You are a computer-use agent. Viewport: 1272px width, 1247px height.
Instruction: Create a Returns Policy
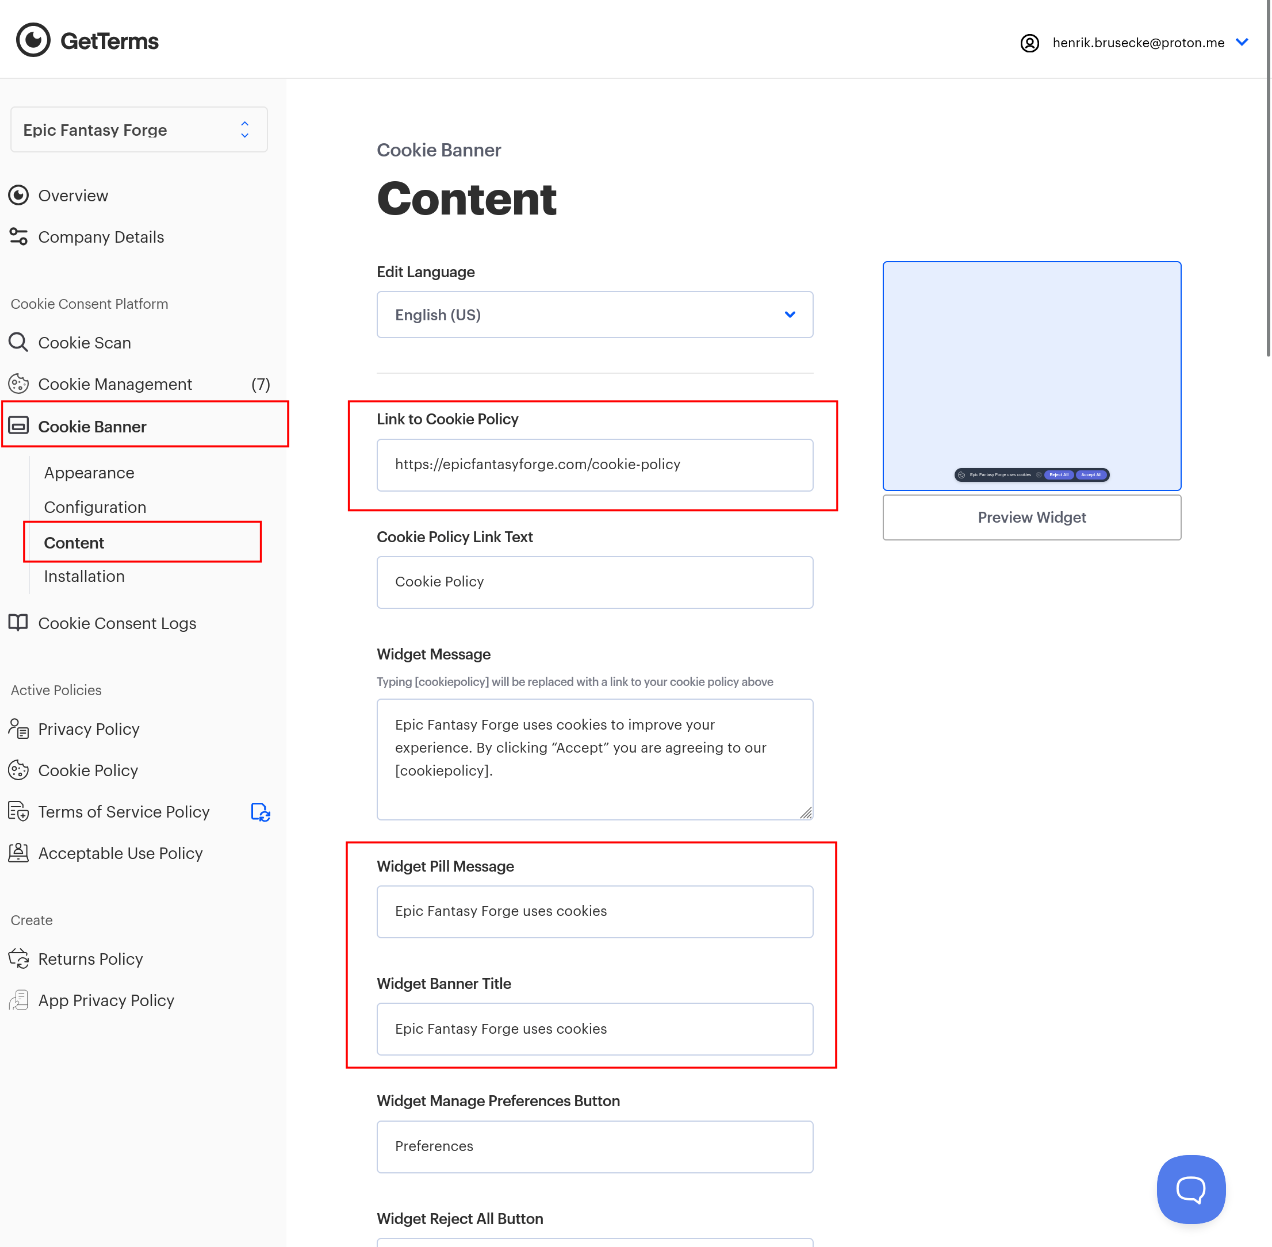coord(90,959)
